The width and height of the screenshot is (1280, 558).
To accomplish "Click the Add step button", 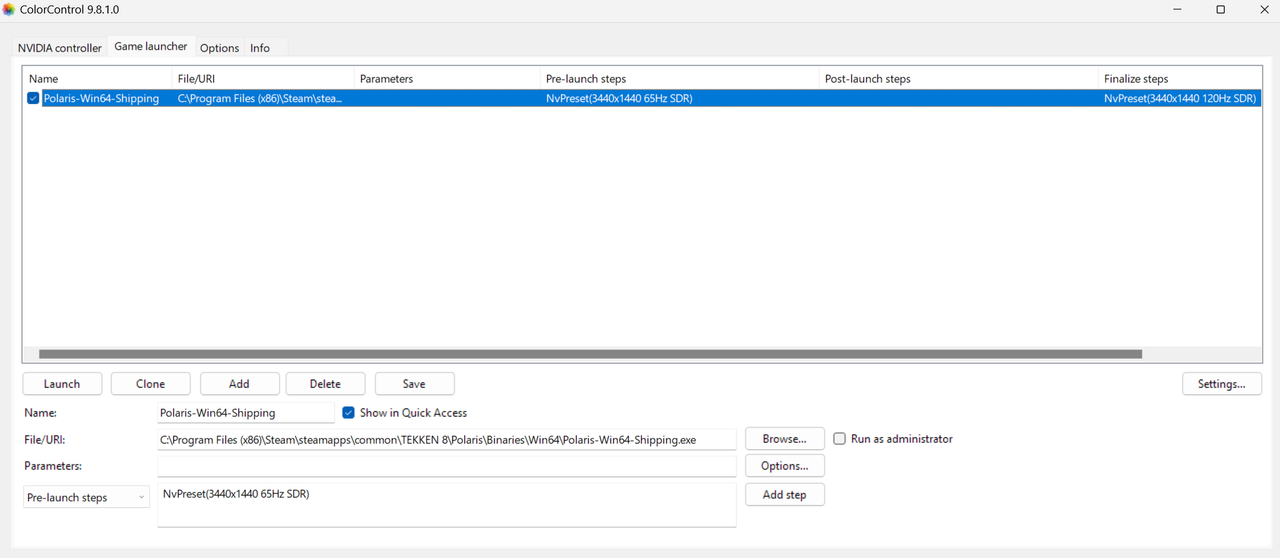I will 785,495.
